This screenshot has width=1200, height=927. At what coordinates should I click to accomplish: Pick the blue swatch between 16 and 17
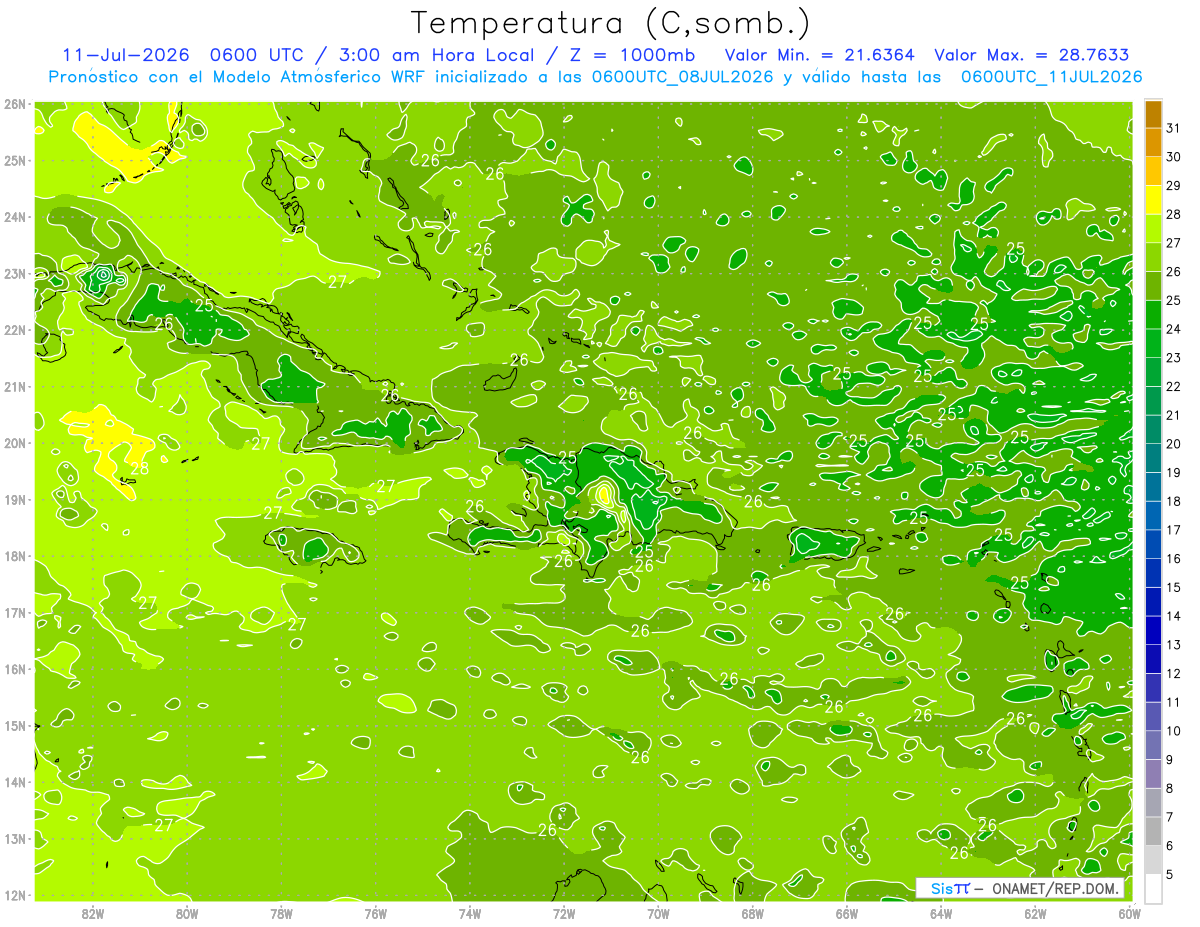[x=1153, y=544]
